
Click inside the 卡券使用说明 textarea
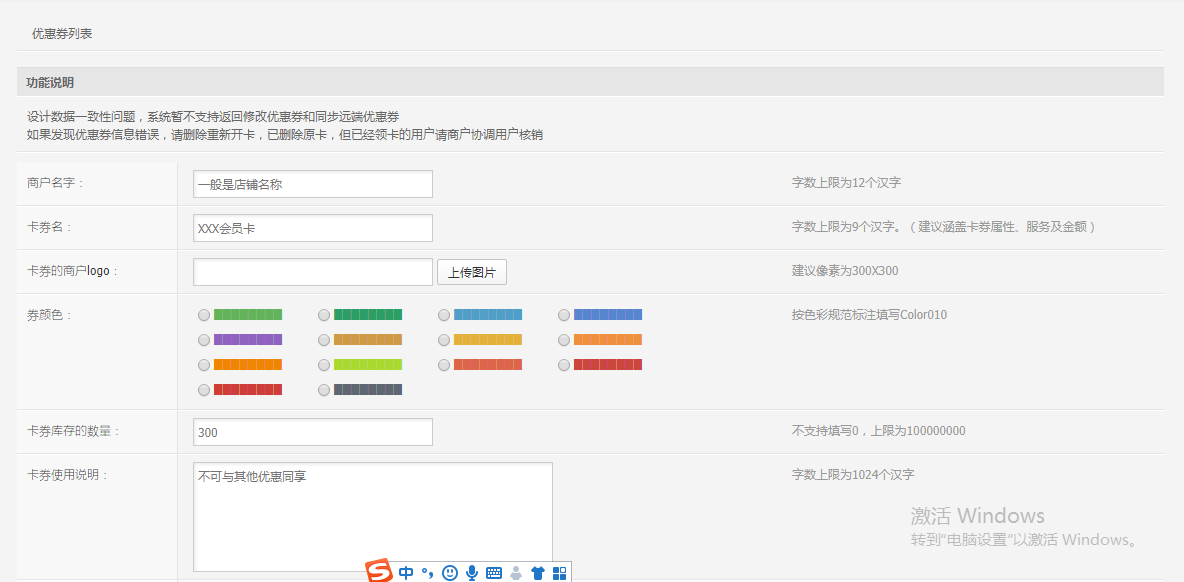(372, 516)
